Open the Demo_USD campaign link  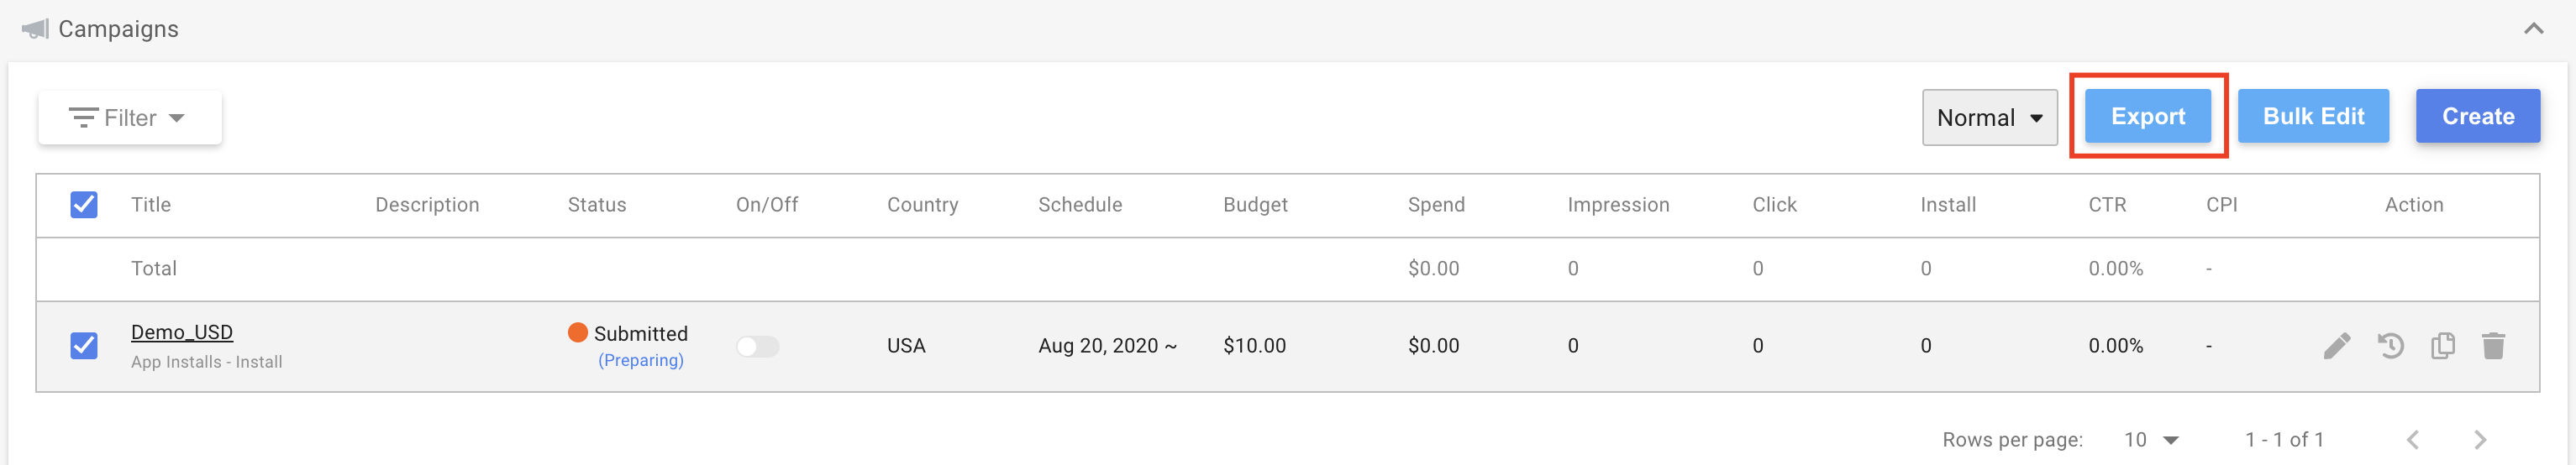(x=182, y=332)
